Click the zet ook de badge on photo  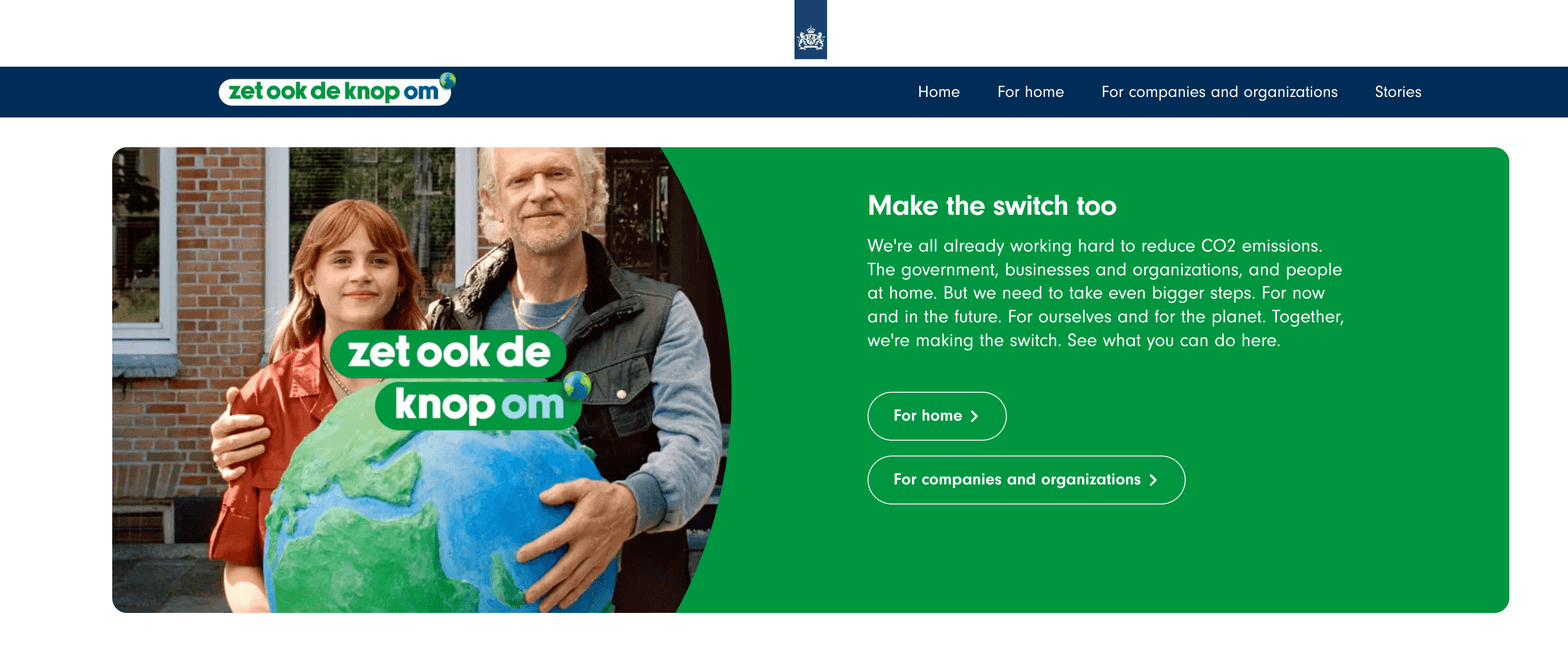click(447, 354)
